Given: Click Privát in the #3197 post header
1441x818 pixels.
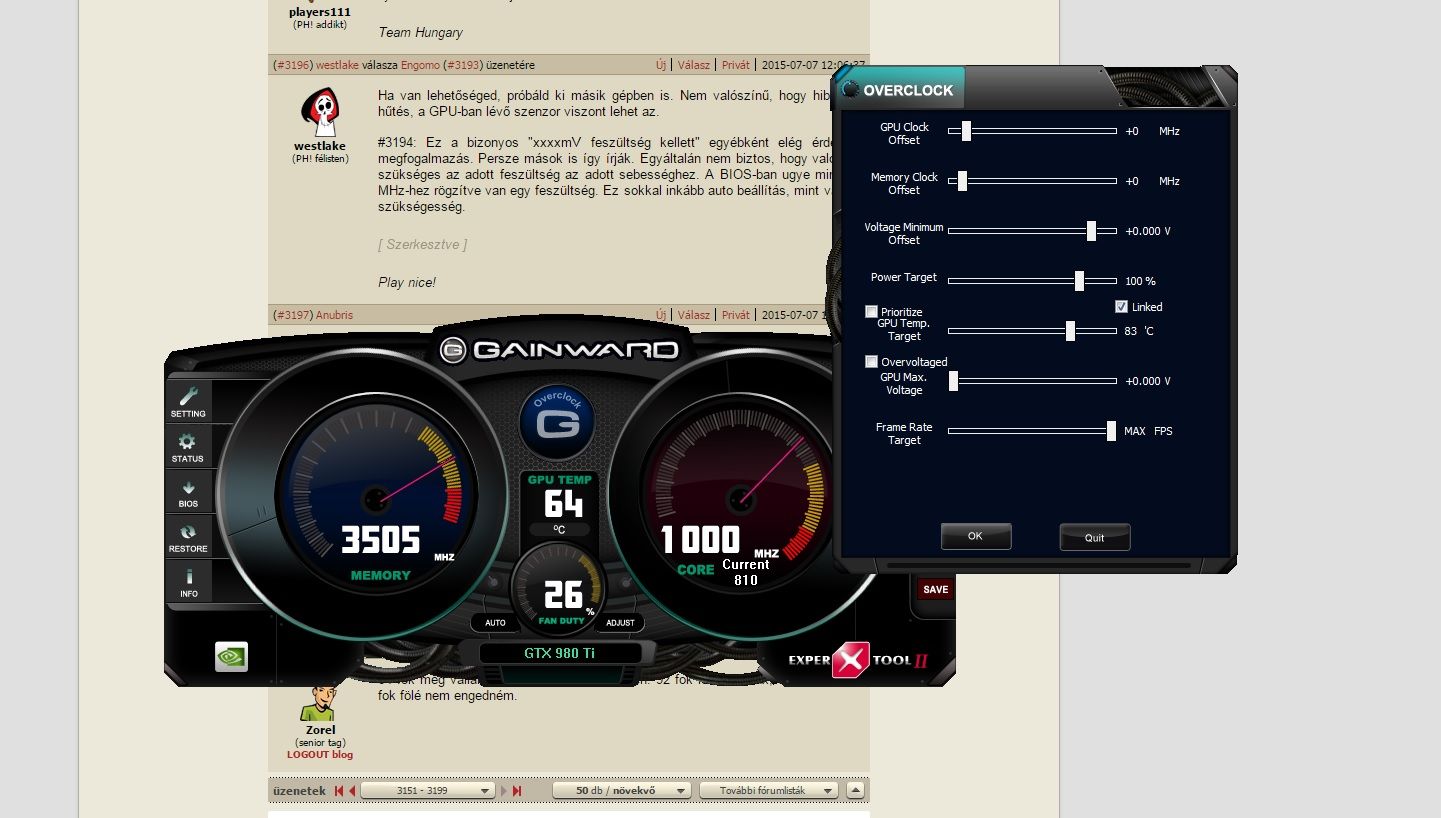Looking at the screenshot, I should (x=735, y=315).
